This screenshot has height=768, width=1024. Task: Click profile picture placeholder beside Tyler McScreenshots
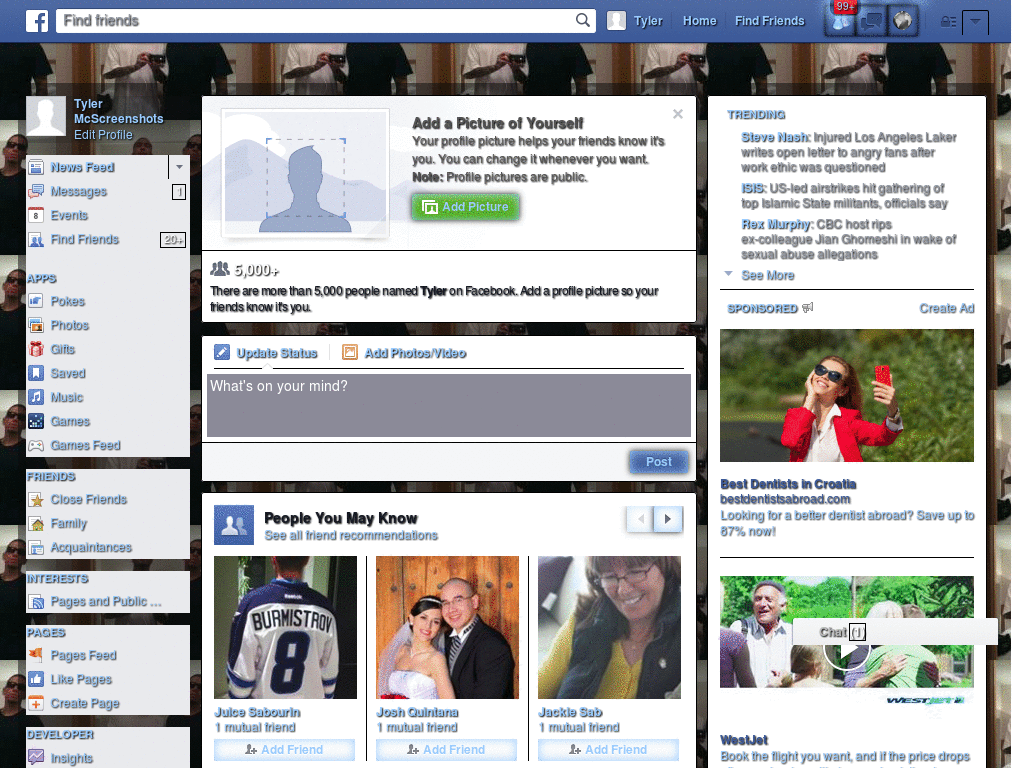(x=46, y=116)
